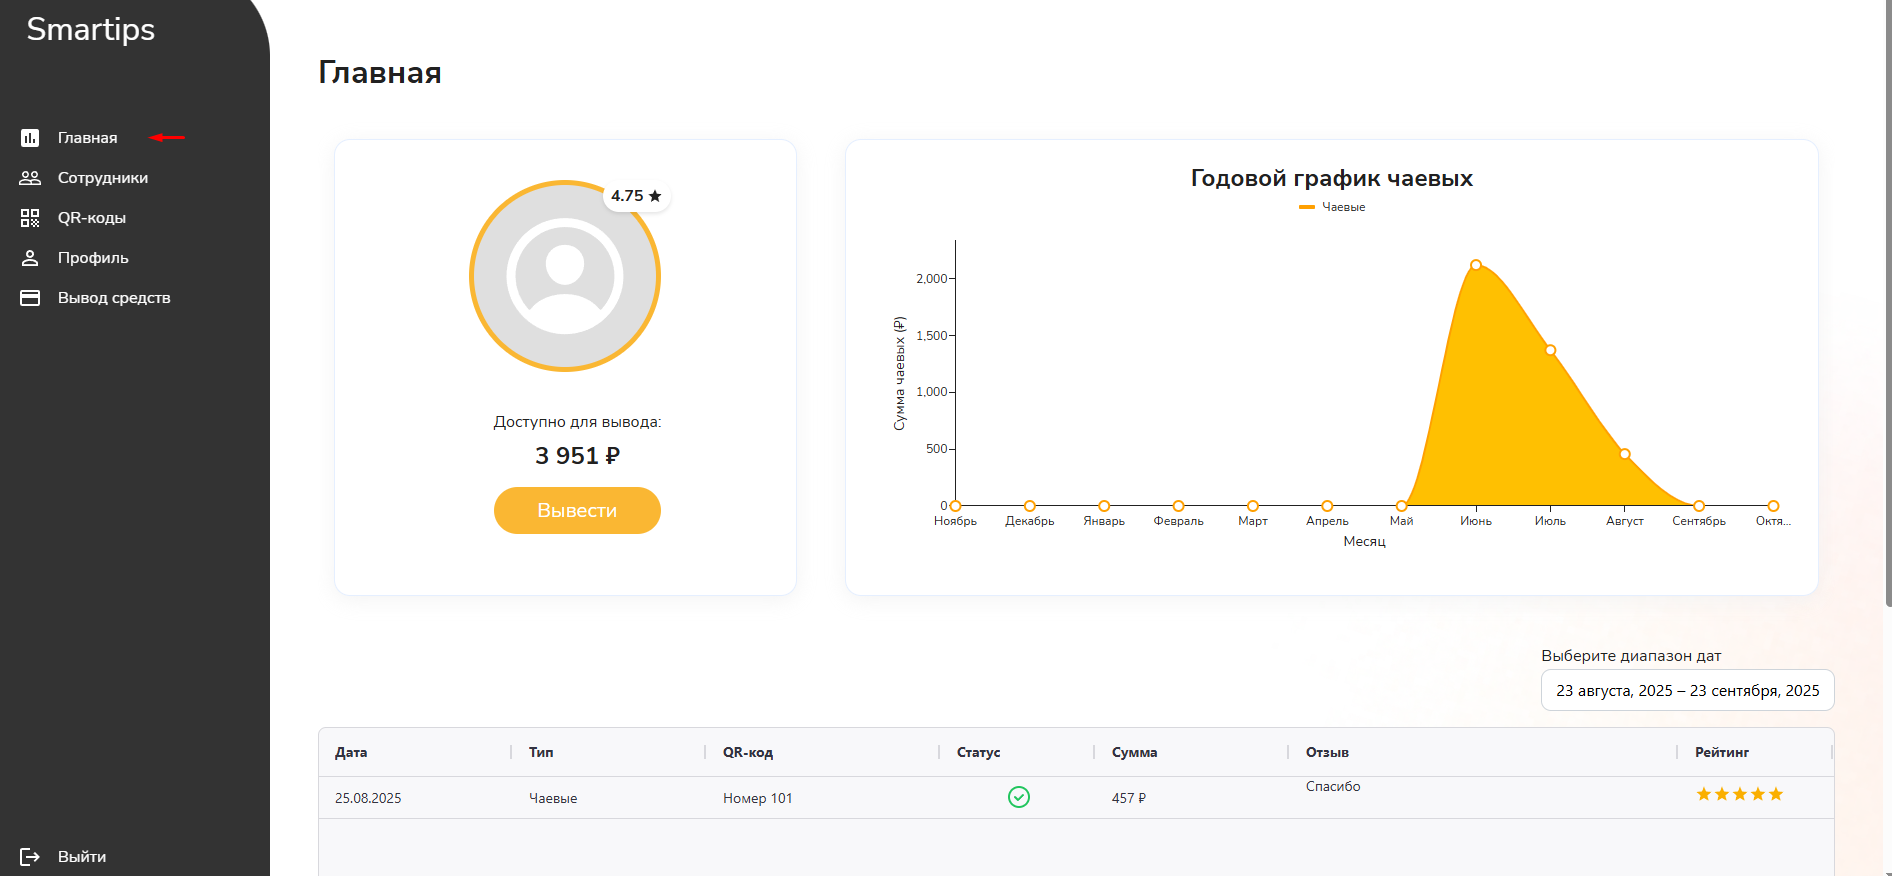
Task: Click the Главная dashboard chart icon
Action: click(30, 138)
